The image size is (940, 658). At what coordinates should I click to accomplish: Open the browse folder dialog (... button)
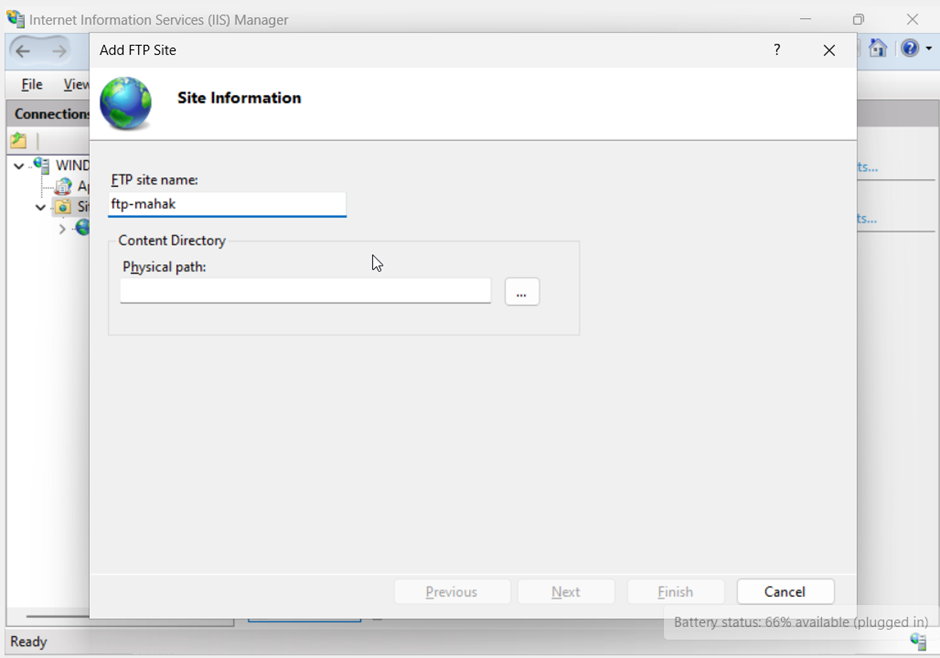point(522,292)
